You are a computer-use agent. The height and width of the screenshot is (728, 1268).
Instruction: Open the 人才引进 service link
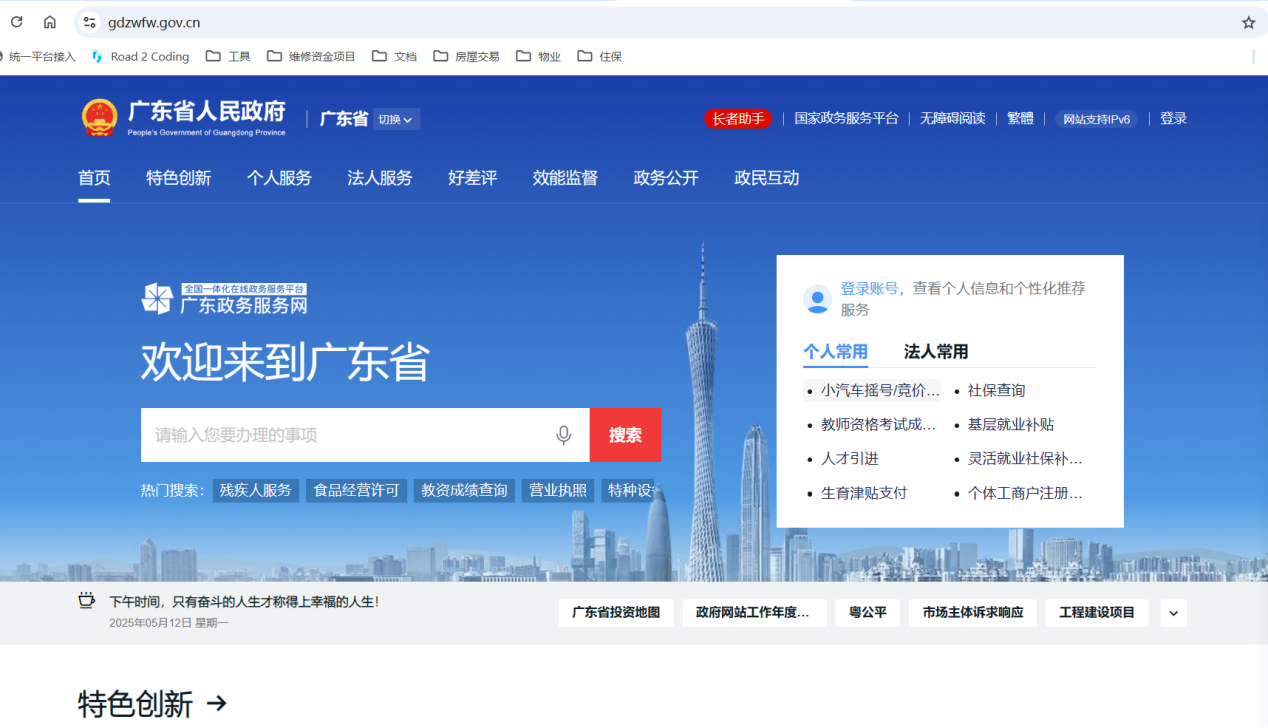(x=850, y=458)
